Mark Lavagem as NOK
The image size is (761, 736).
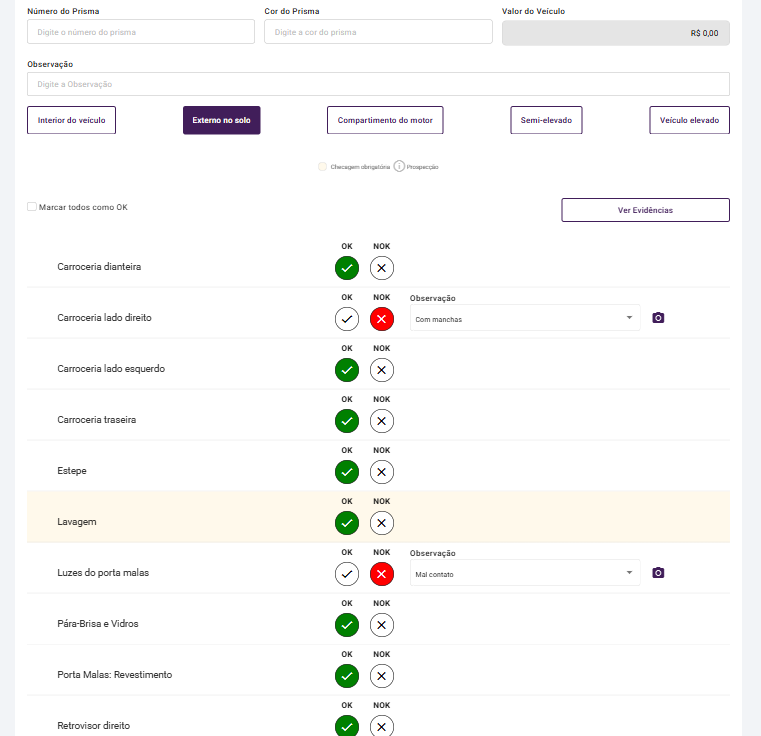(381, 522)
